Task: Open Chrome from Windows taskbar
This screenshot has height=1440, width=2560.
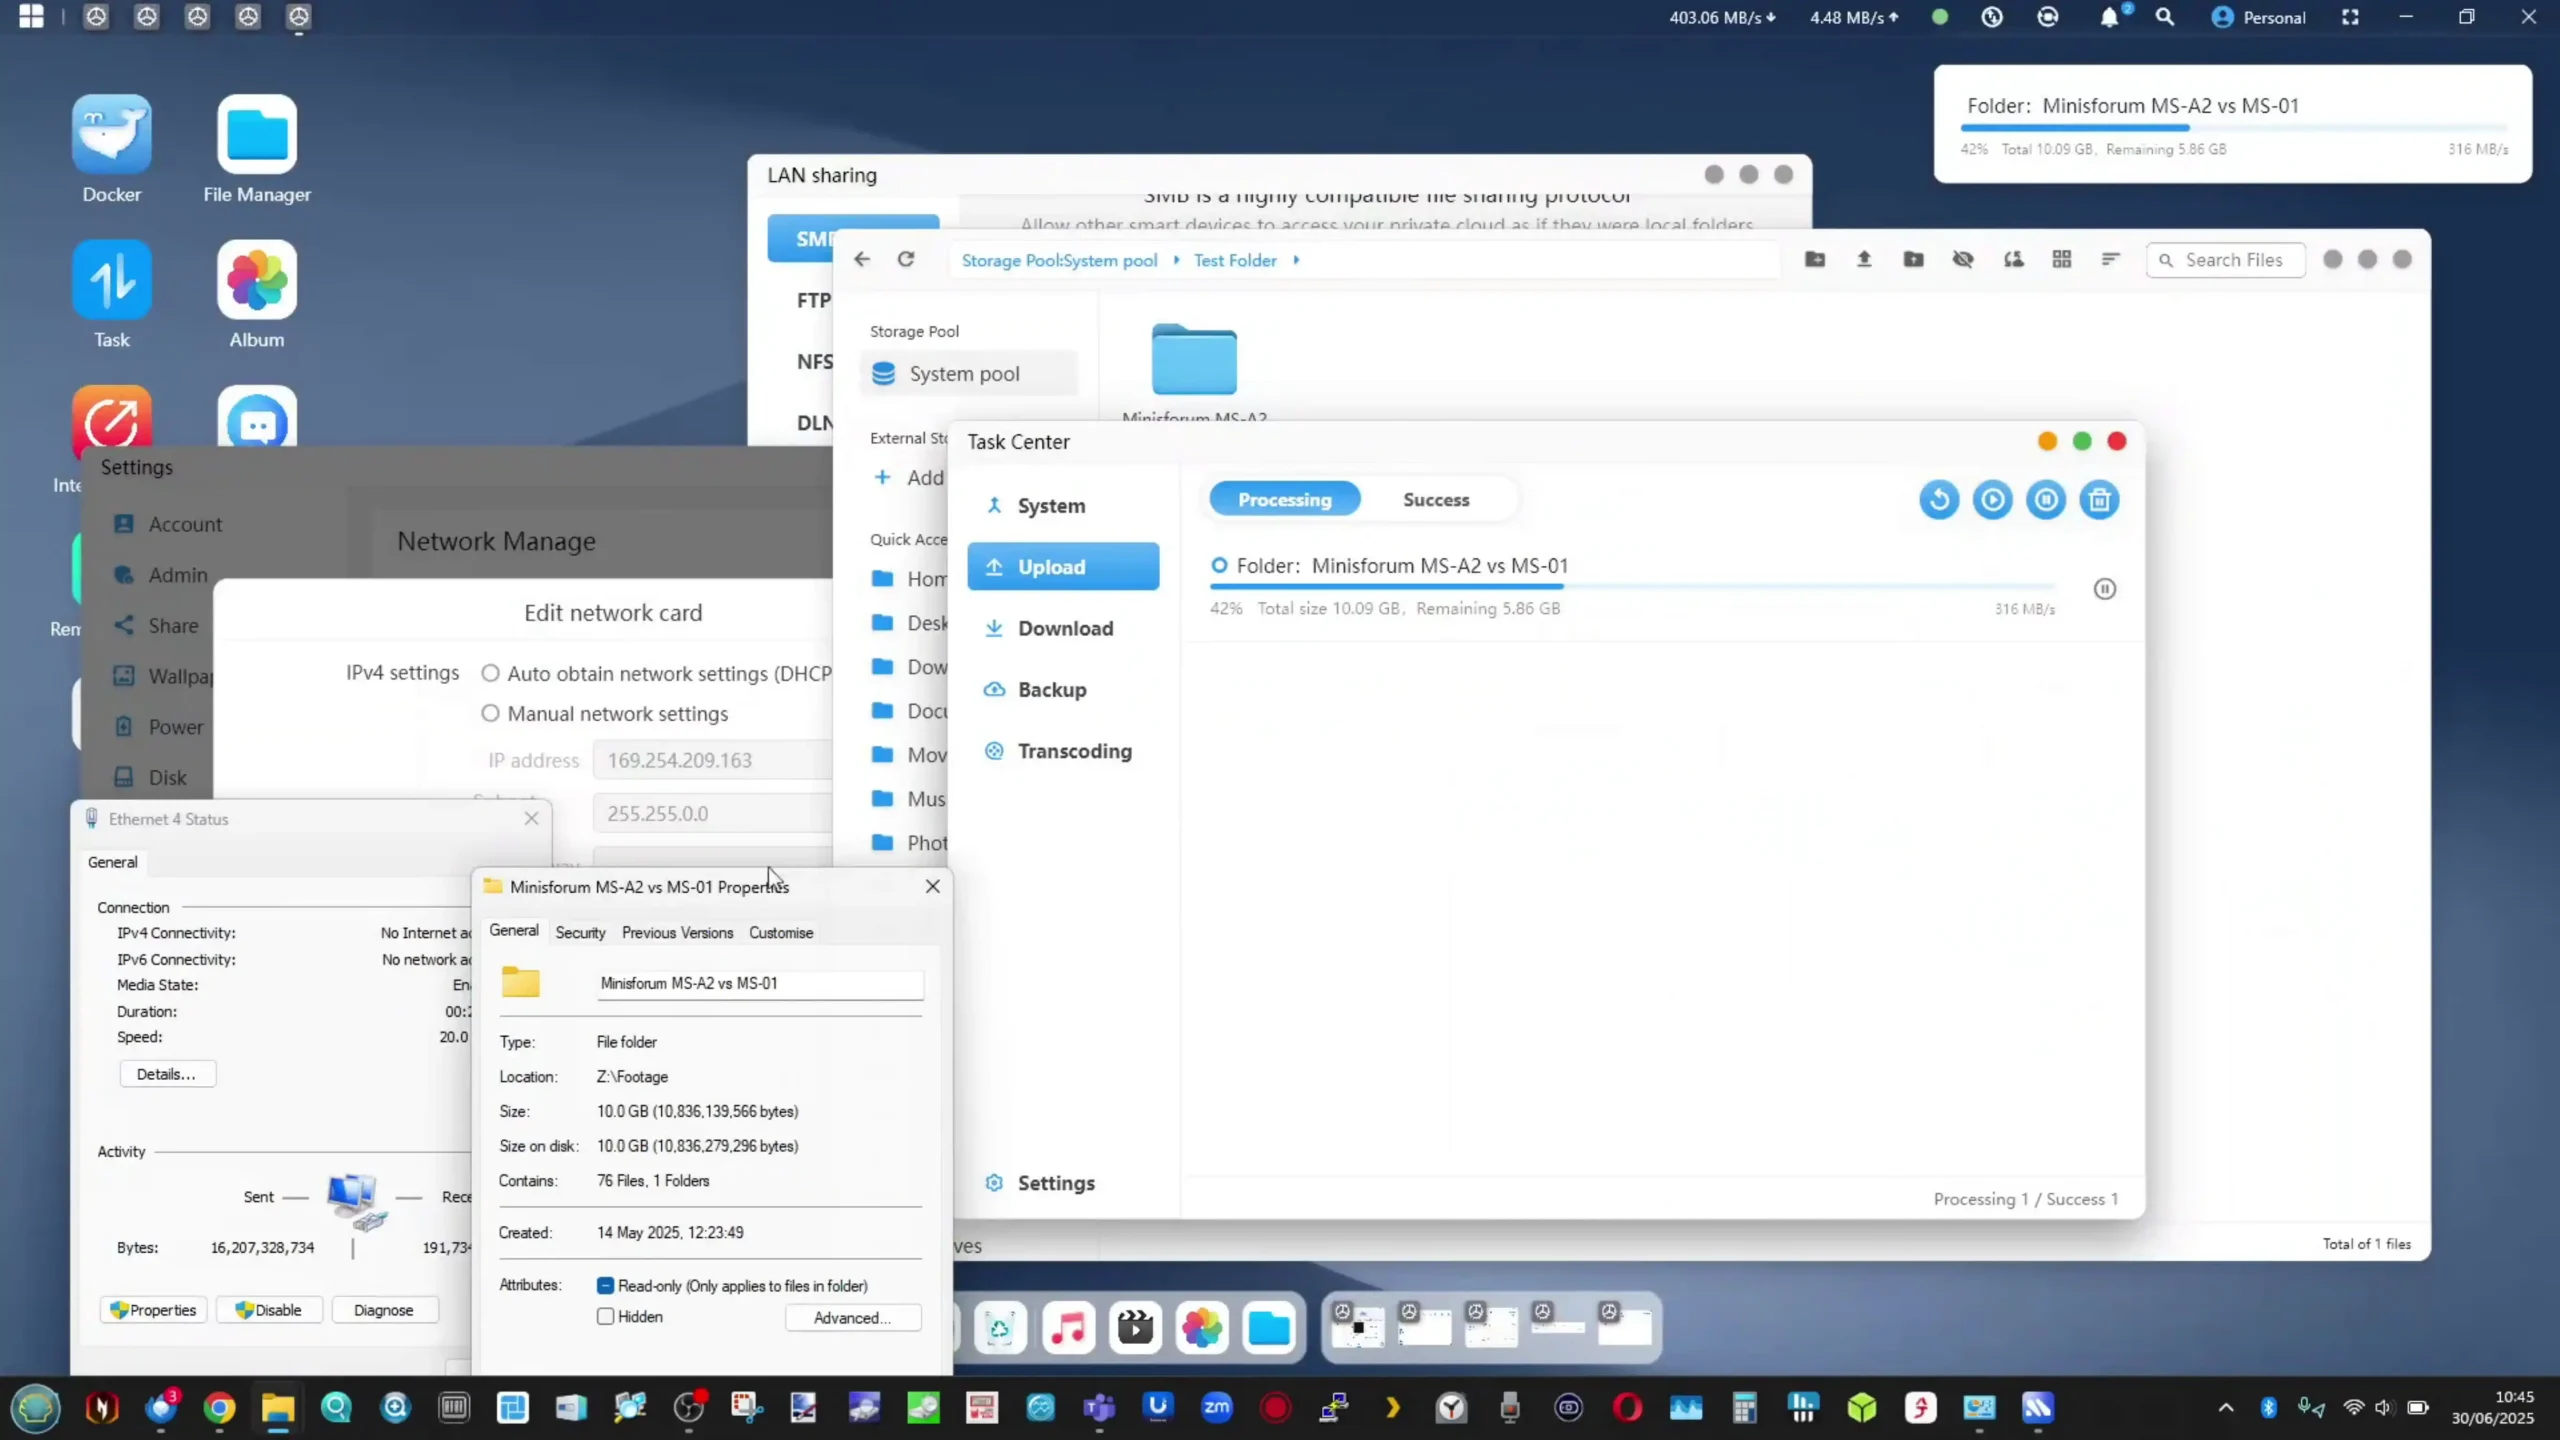Action: 219,1408
